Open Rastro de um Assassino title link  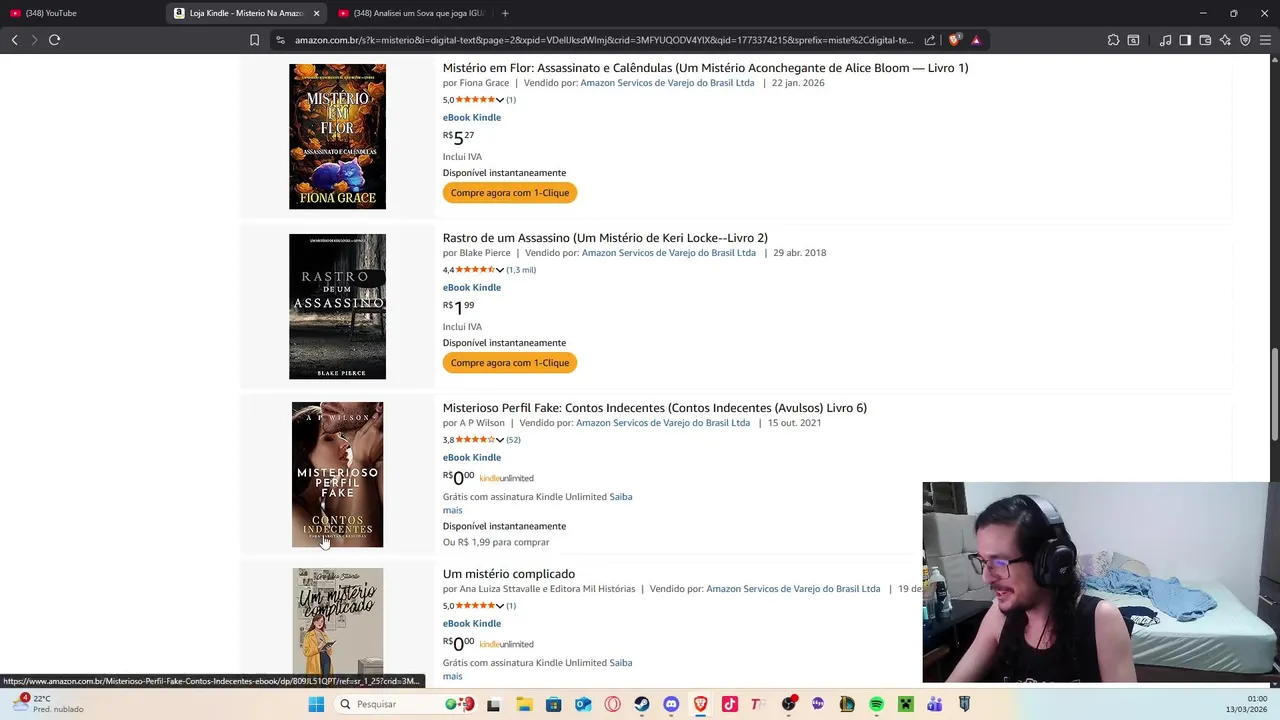point(605,238)
